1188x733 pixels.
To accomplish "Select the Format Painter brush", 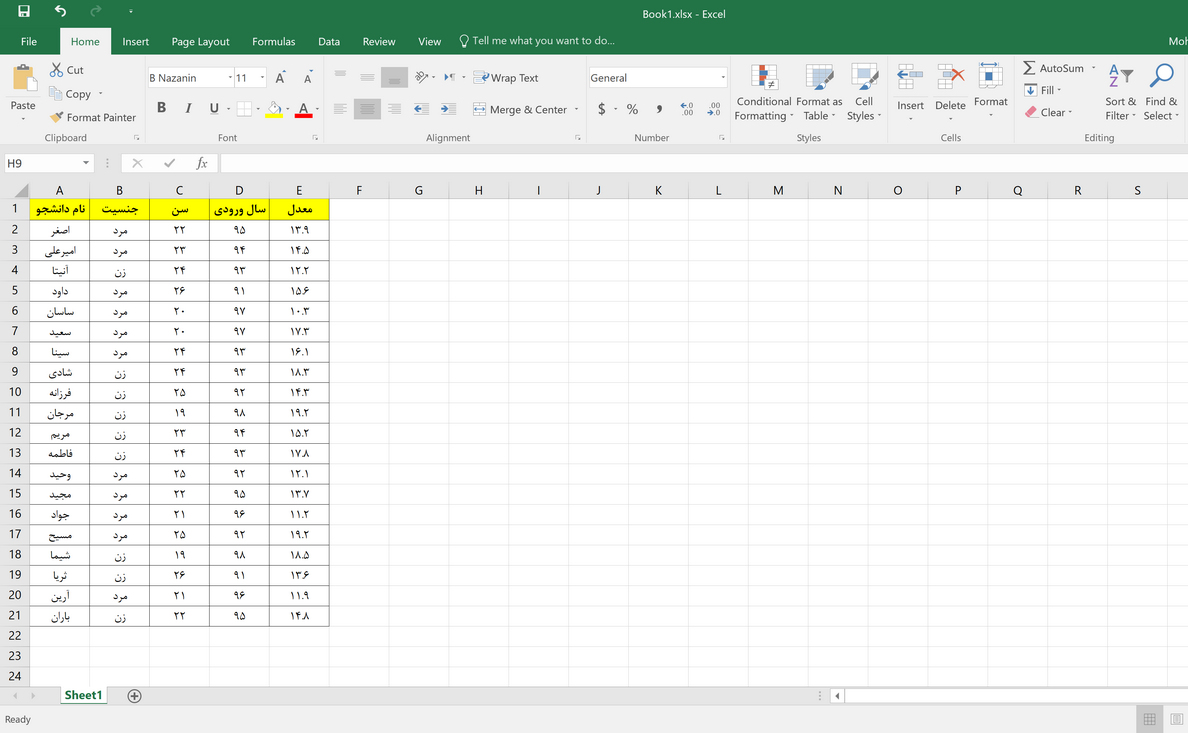I will tap(92, 117).
